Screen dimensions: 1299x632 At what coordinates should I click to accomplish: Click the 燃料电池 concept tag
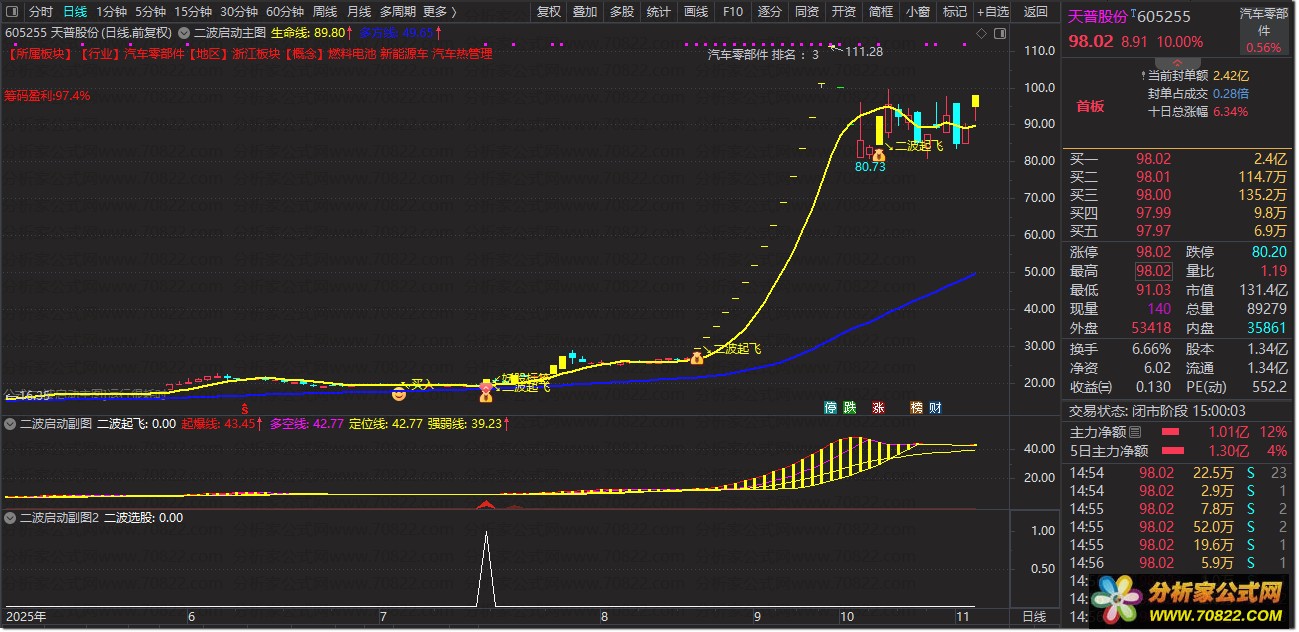(352, 54)
